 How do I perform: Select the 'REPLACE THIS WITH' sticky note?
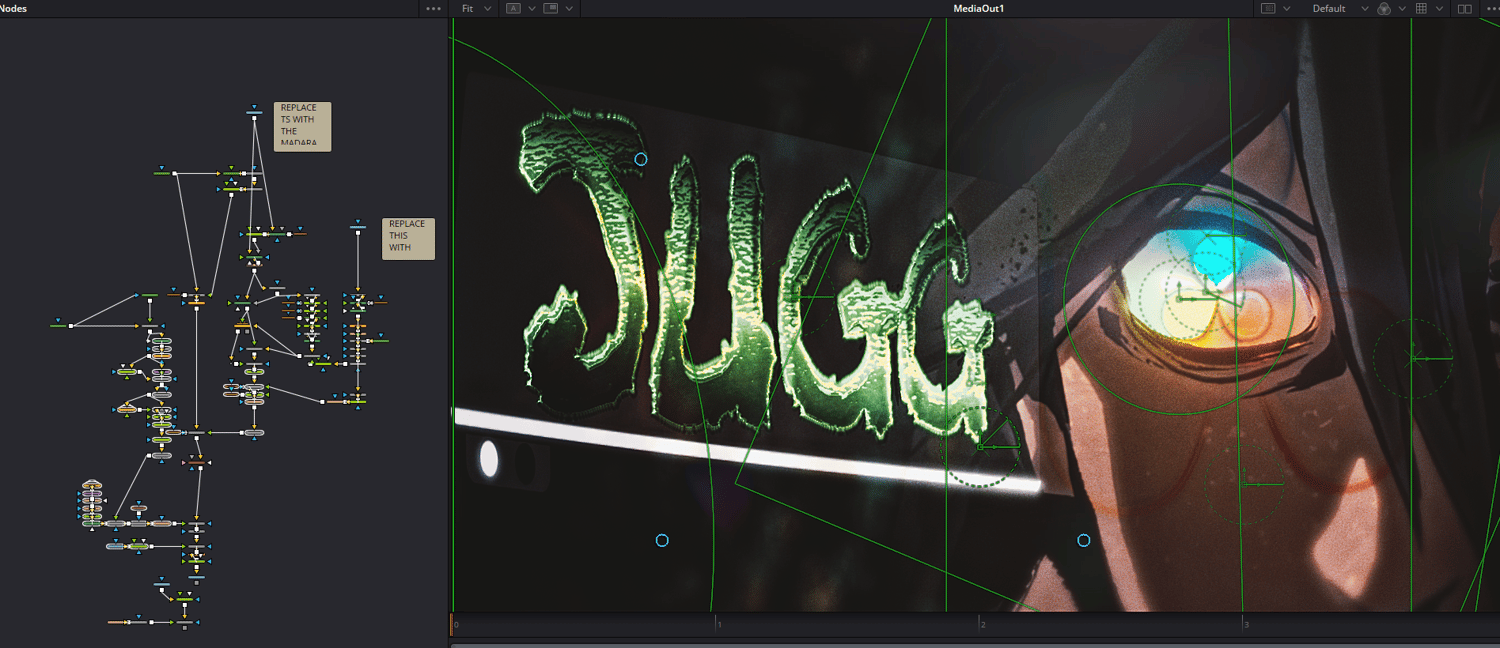click(x=408, y=239)
